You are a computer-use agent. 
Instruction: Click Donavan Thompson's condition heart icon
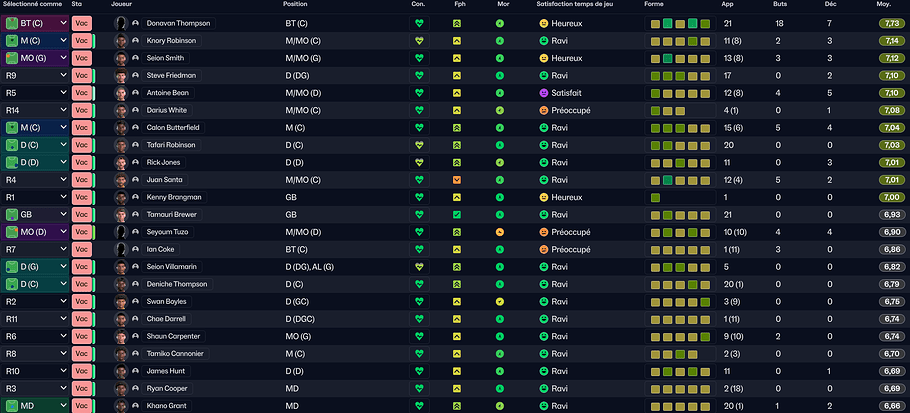pyautogui.click(x=419, y=24)
